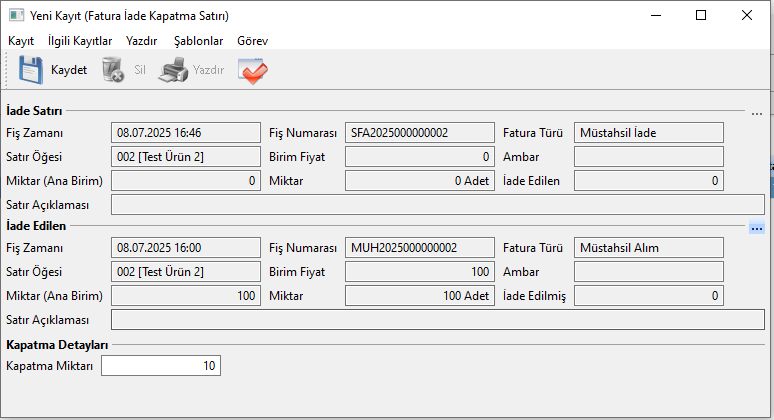Viewport: 774px width, 420px height.
Task: Click the Yazdır printer icon
Action: 173,70
